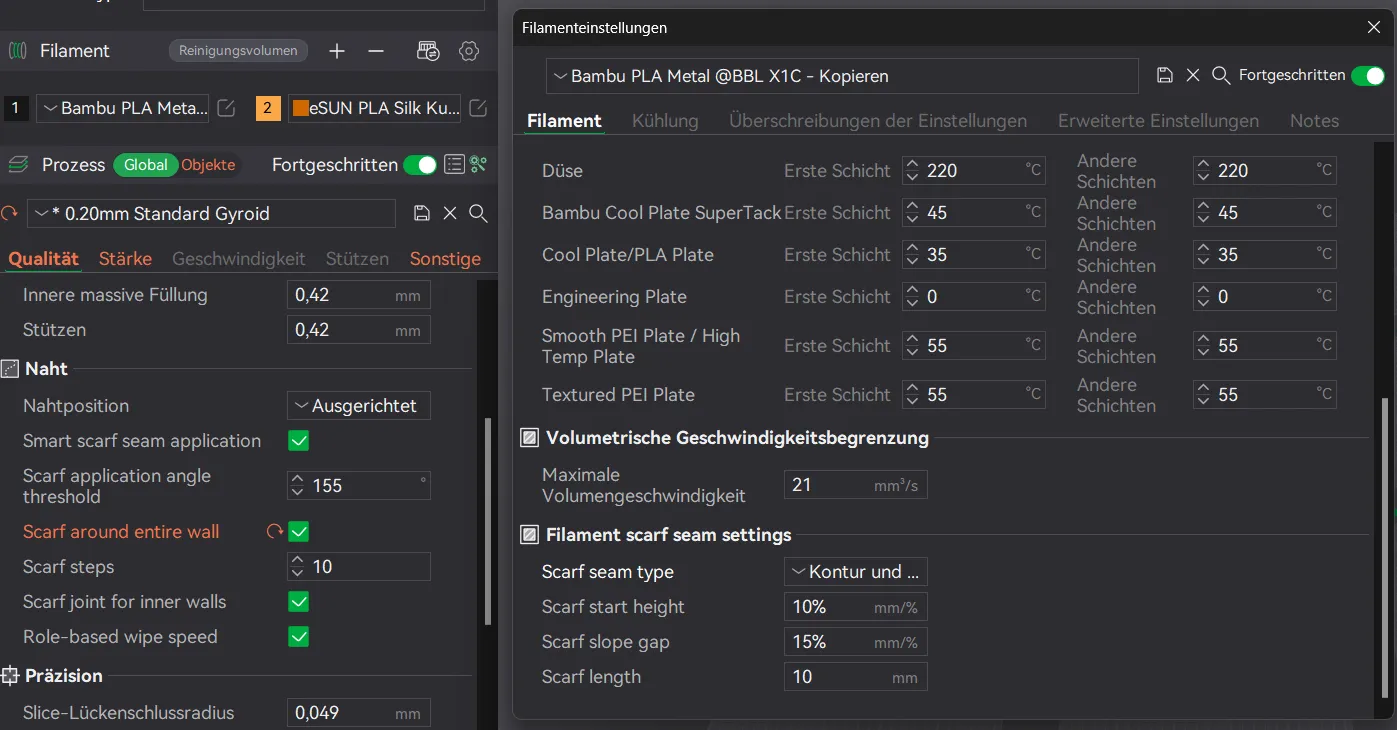Select filament slot 2 orange color swatch

[267, 108]
